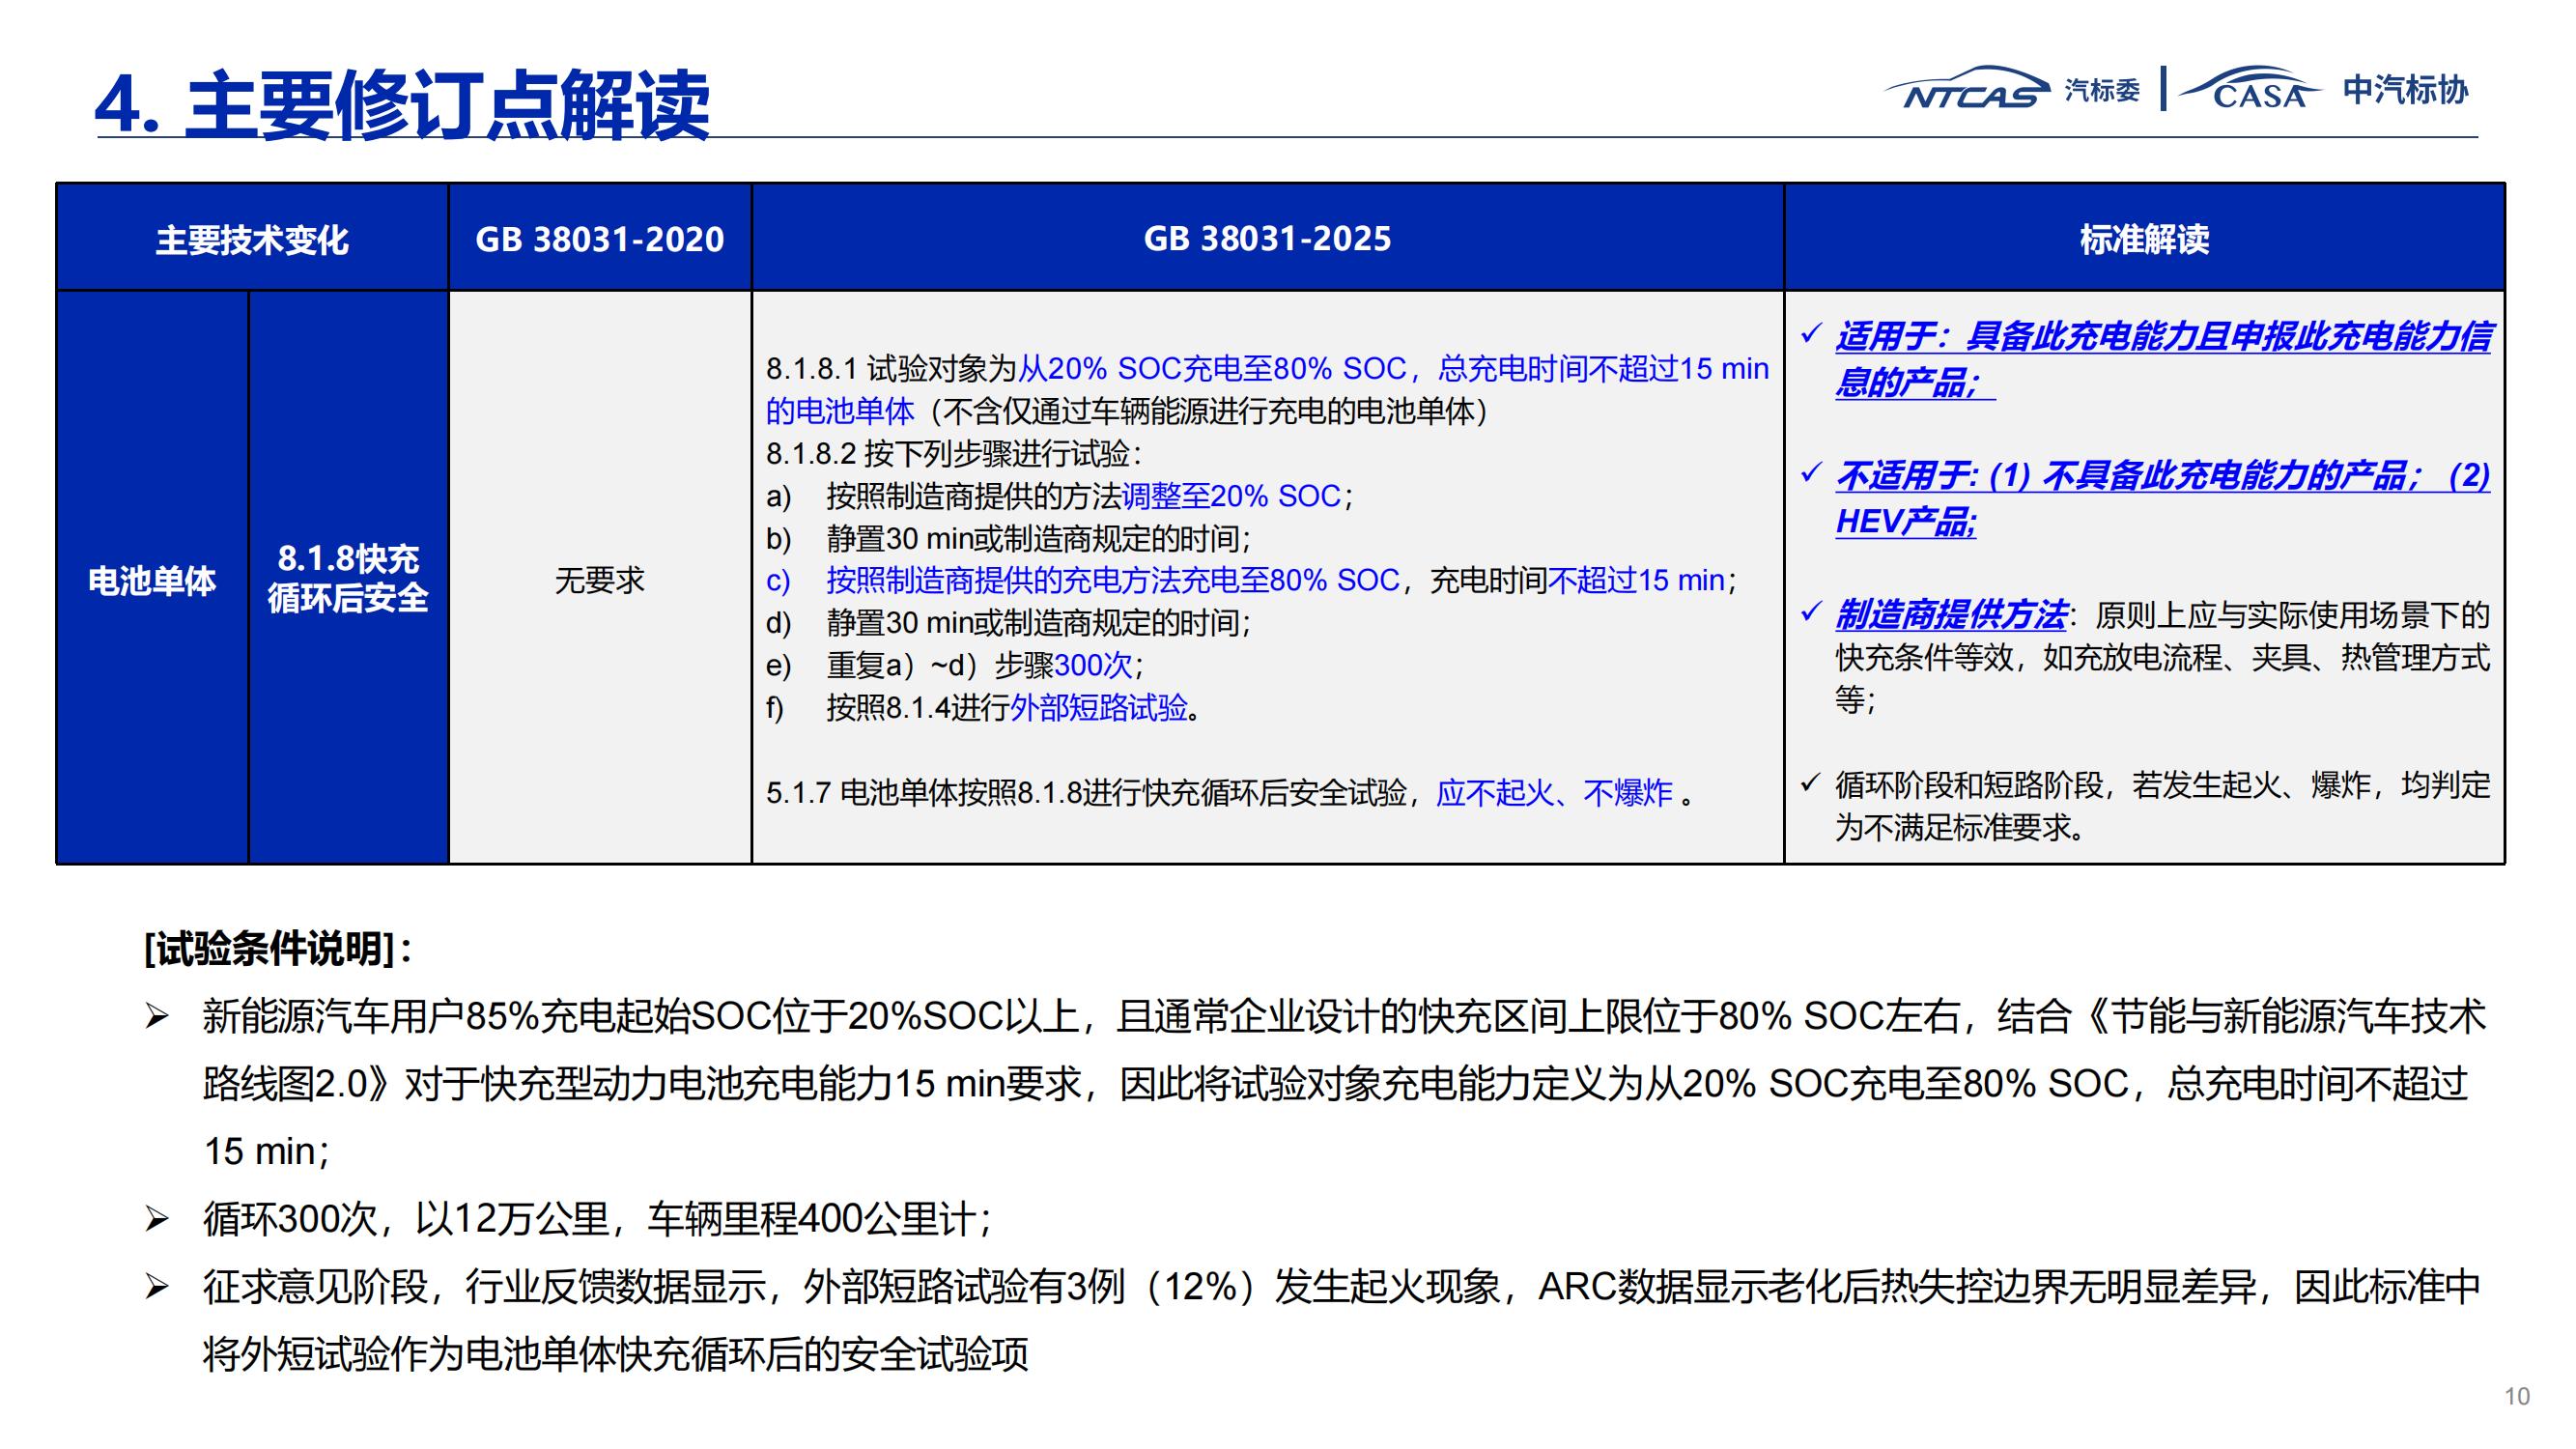Click the 主要技术变化 header cell
This screenshot has height=1449, width=2576.
252,239
